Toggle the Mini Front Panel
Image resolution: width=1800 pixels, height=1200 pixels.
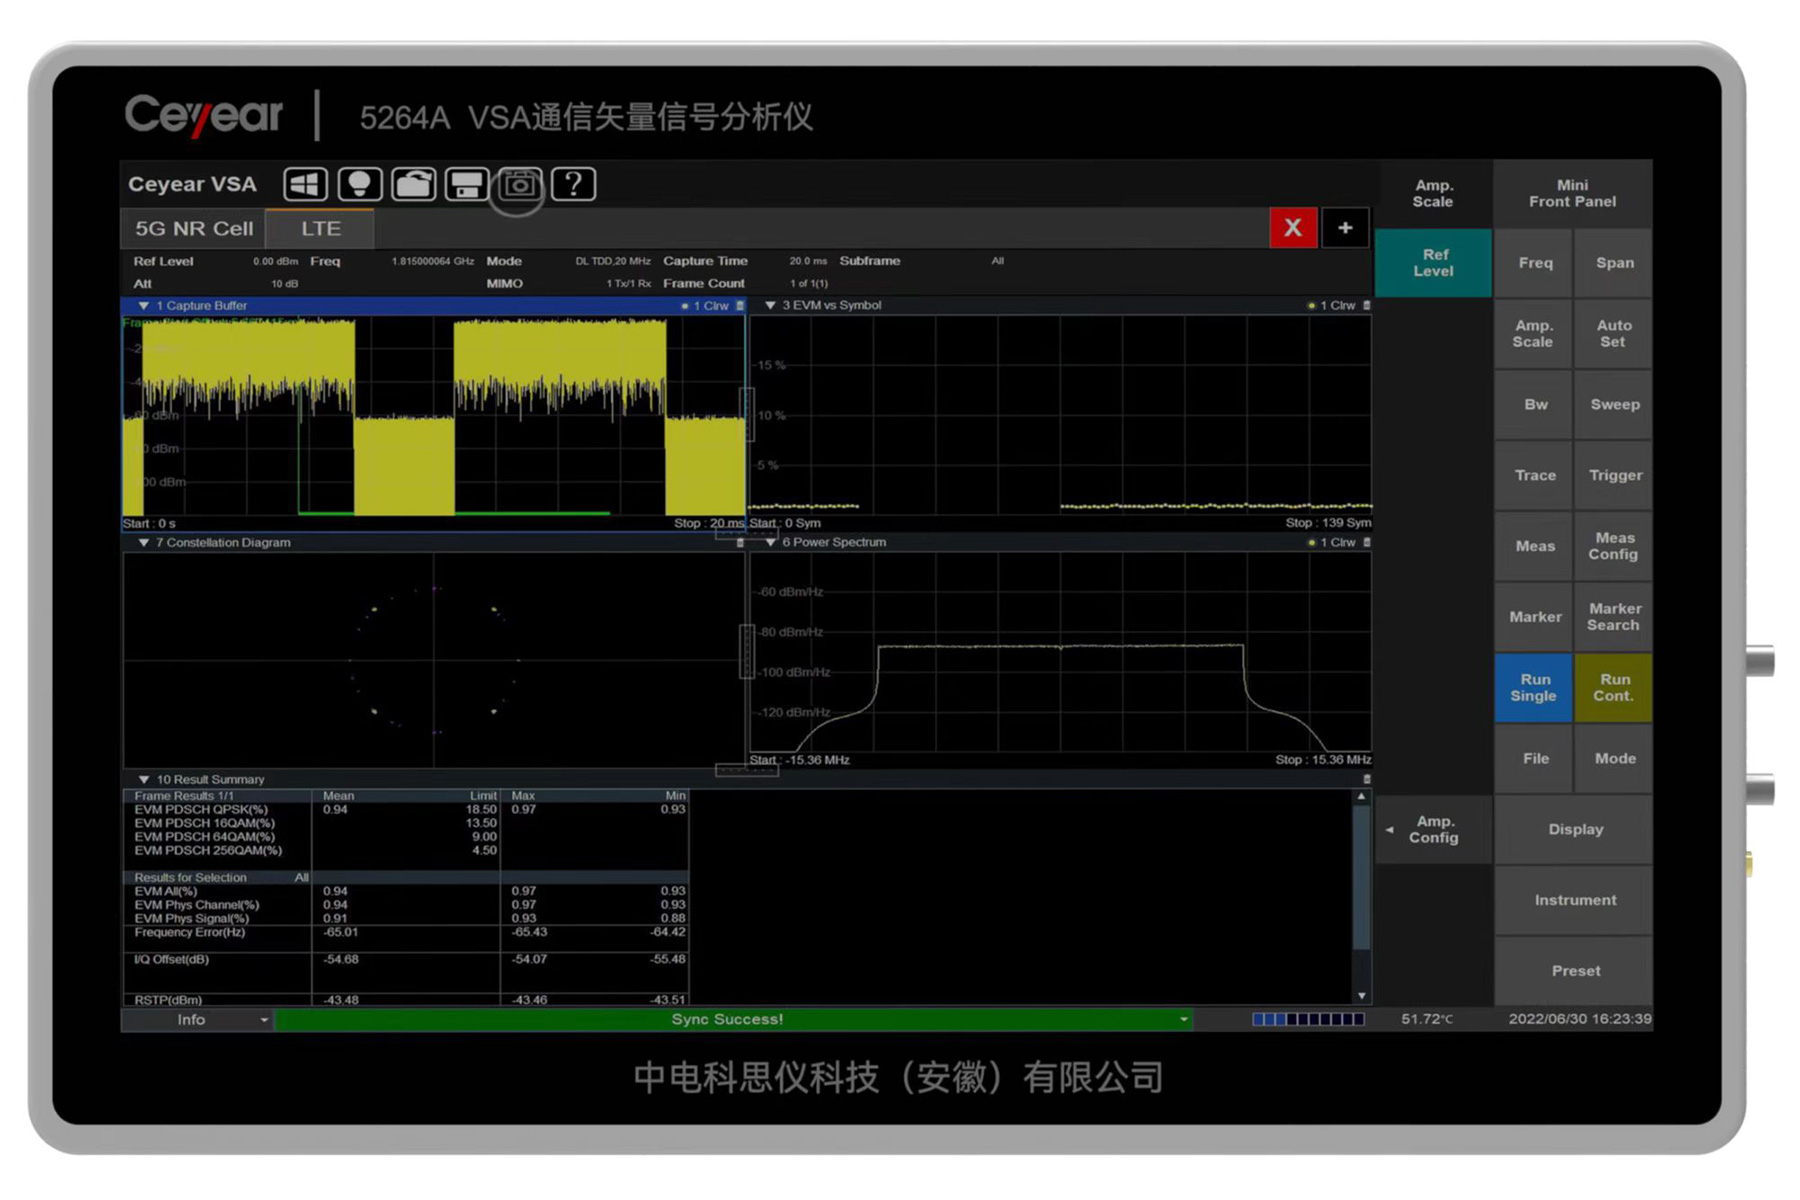(1572, 193)
